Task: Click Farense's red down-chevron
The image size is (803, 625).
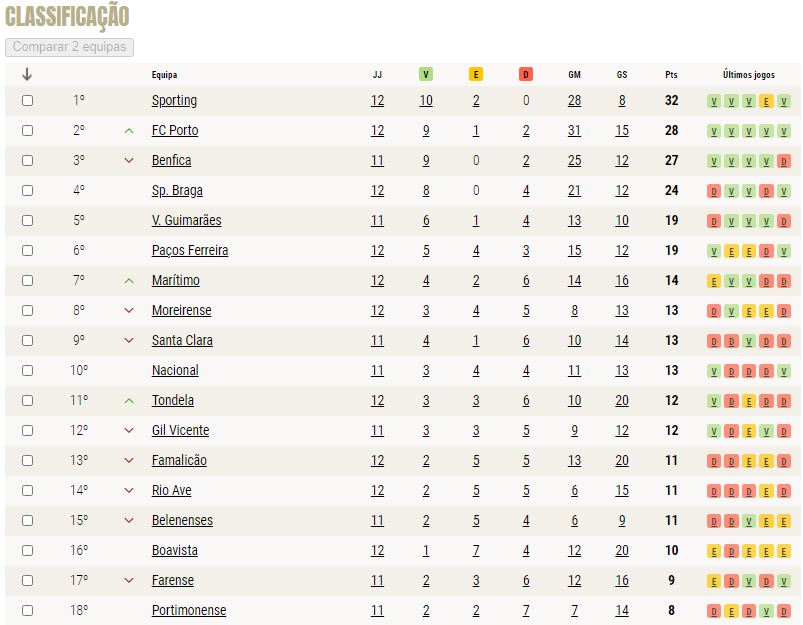Action: 129,580
